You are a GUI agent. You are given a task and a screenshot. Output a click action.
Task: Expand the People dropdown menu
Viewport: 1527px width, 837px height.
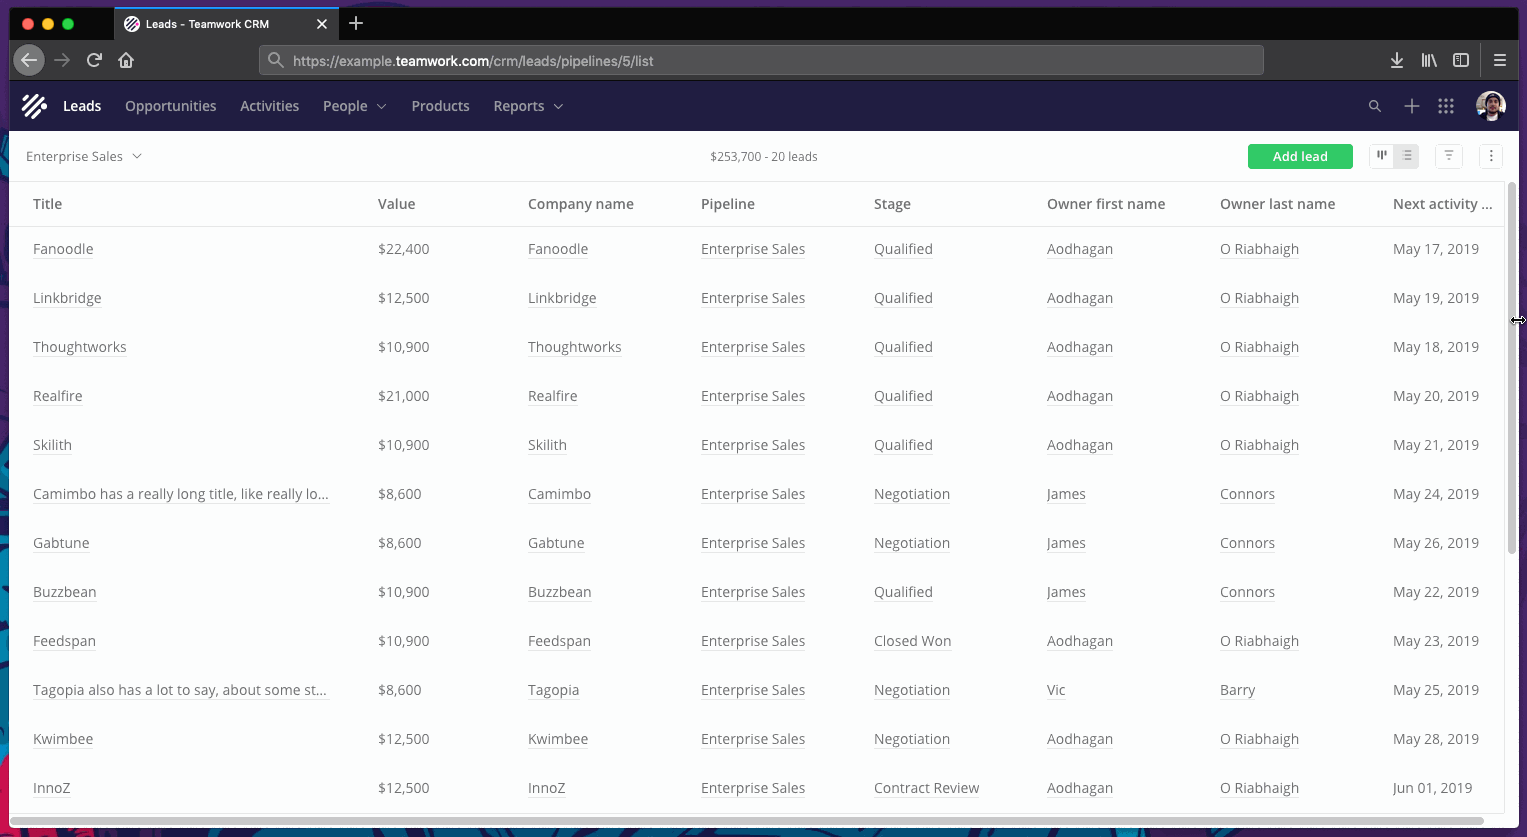pyautogui.click(x=354, y=105)
